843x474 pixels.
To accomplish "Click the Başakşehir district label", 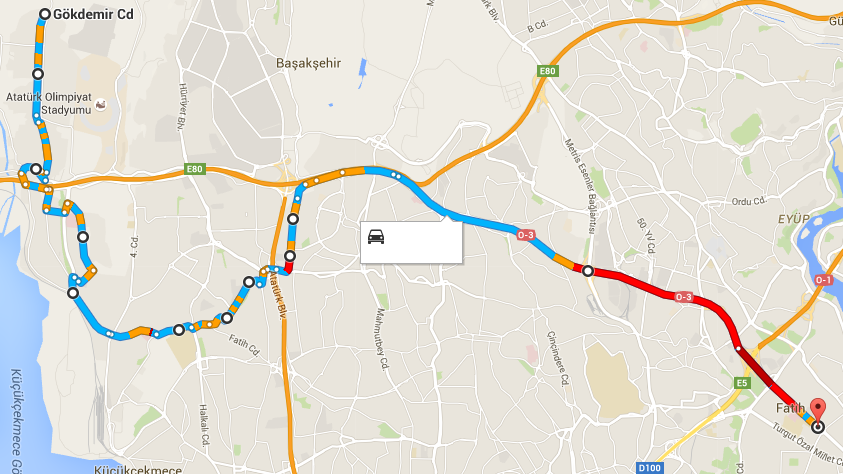I will click(309, 63).
